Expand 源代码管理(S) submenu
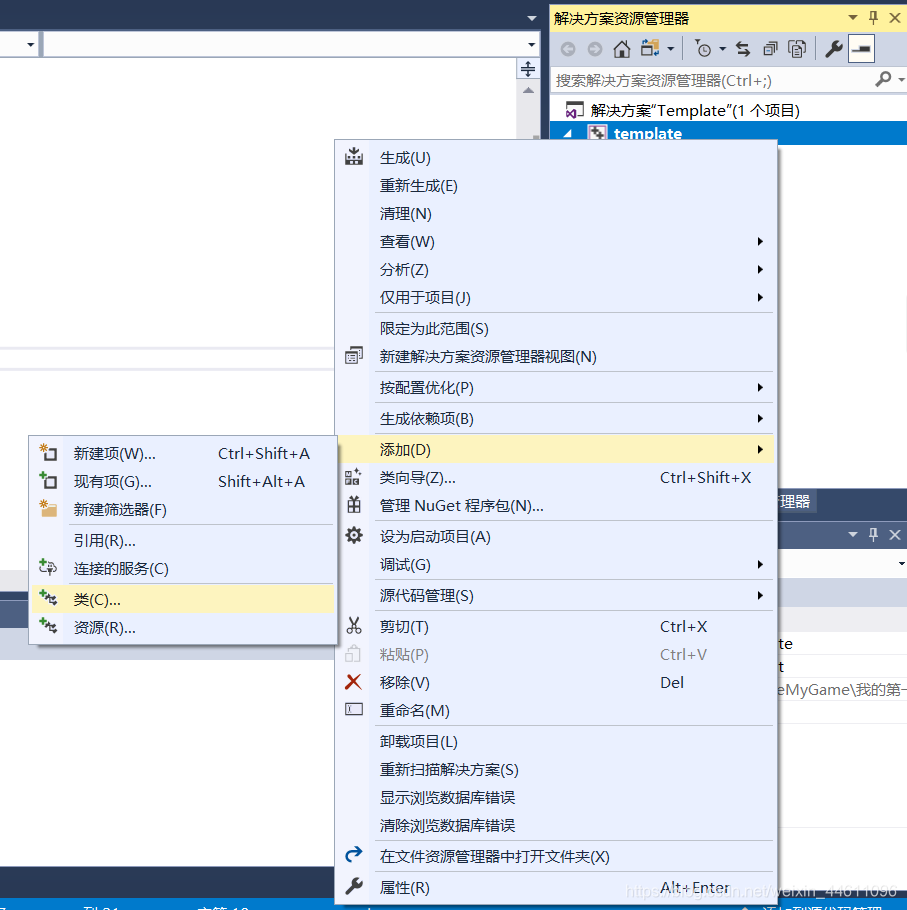This screenshot has width=907, height=910. click(555, 595)
